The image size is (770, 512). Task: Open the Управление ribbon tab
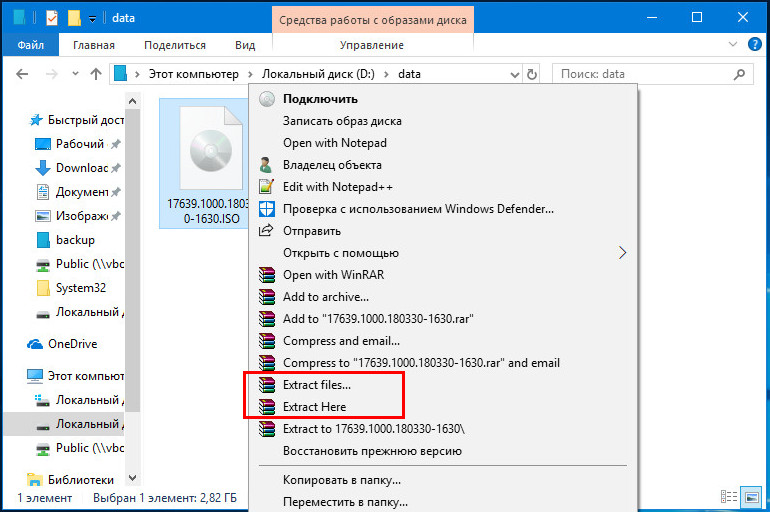(x=372, y=45)
